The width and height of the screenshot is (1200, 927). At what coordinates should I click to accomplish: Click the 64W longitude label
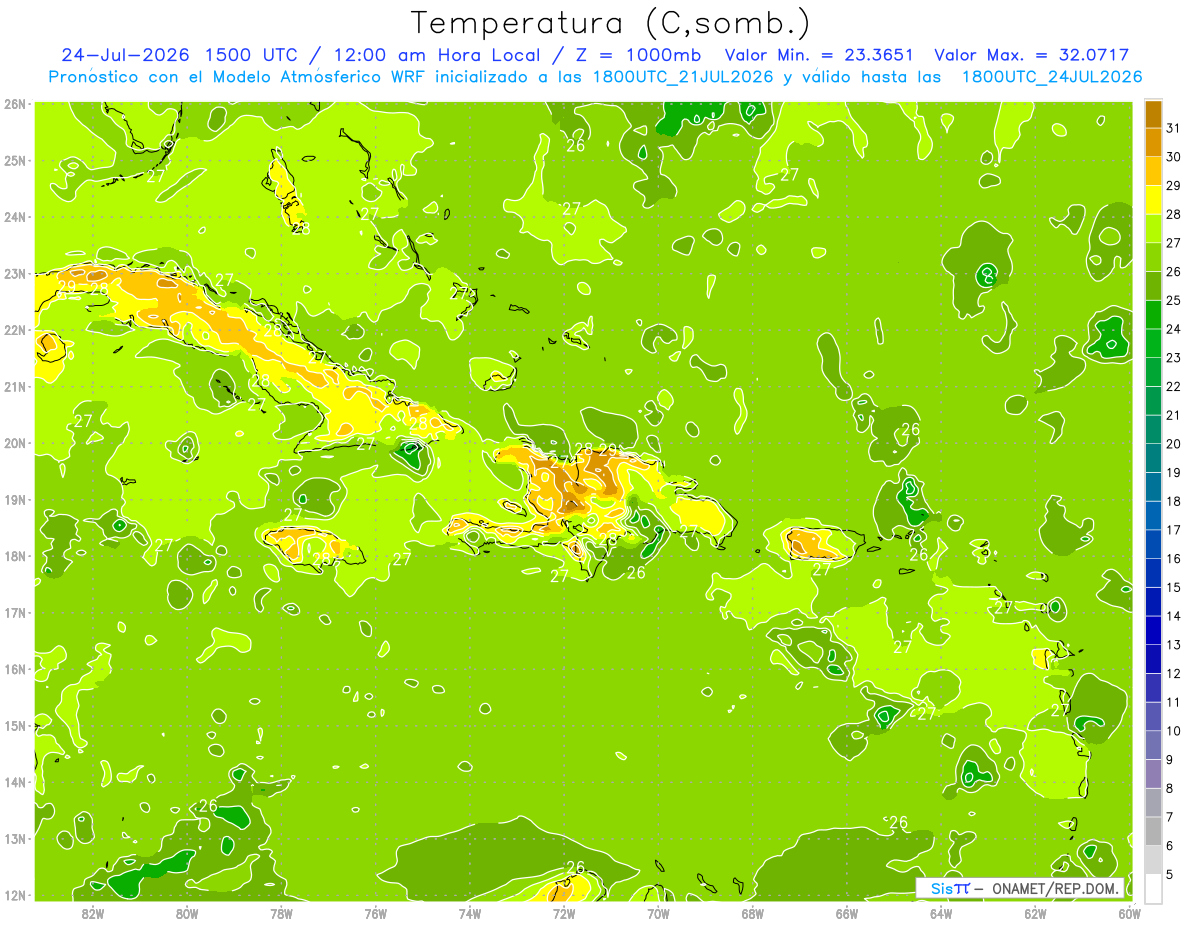941,913
